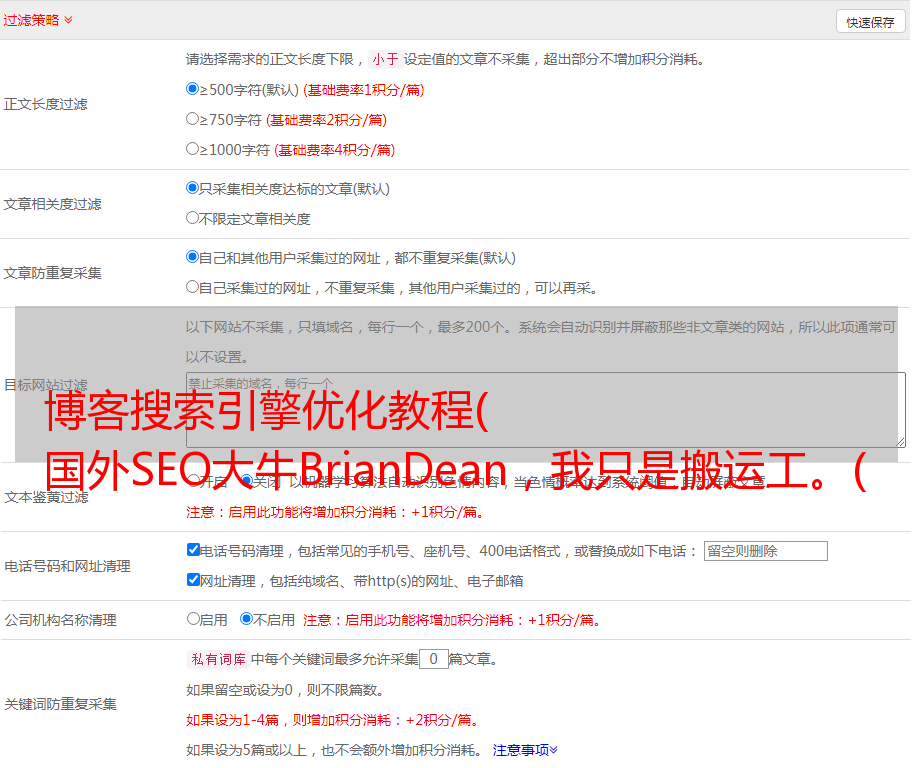Choose 只采集相关度达标的文章(默认) option
Image resolution: width=912 pixels, height=768 pixels.
pos(192,188)
